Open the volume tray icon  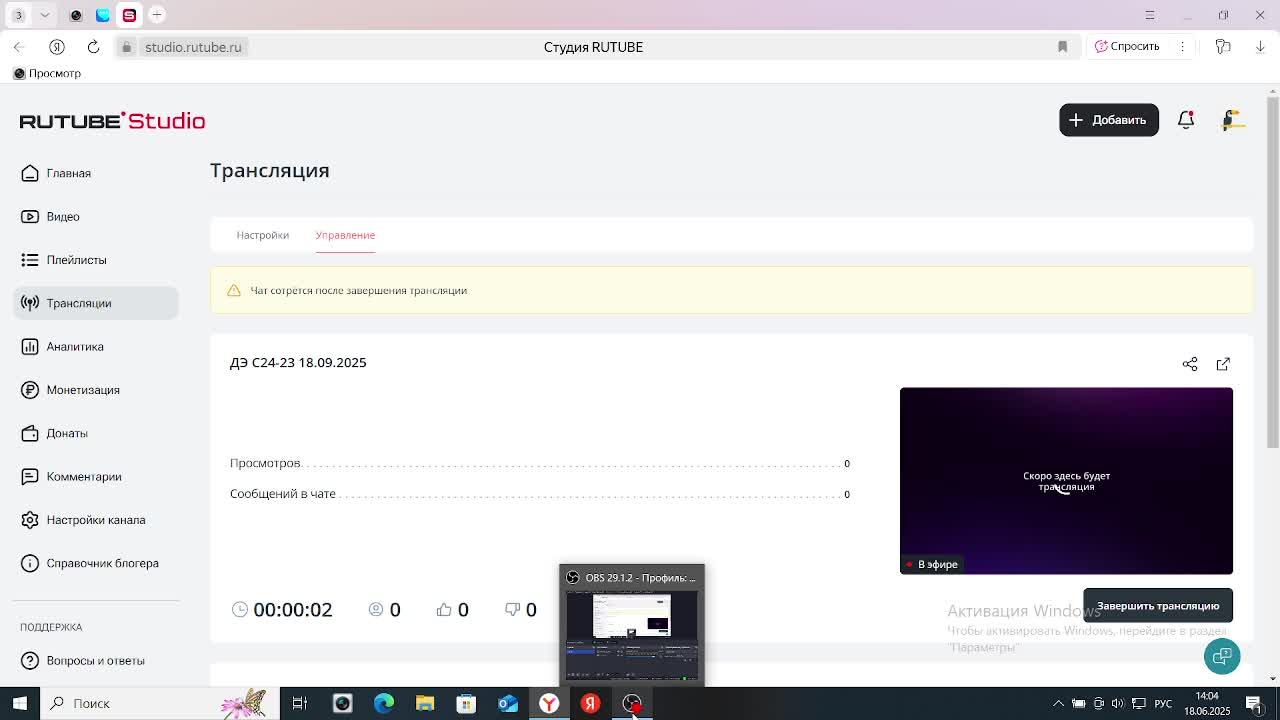pyautogui.click(x=1117, y=704)
